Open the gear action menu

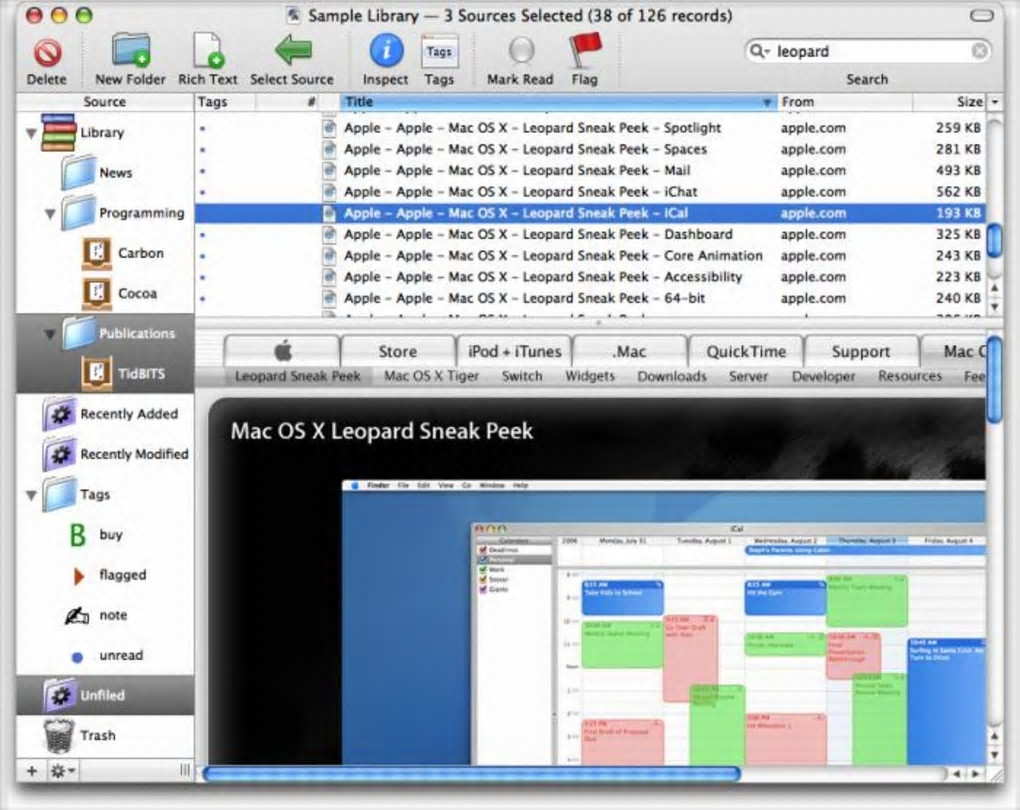tap(62, 771)
